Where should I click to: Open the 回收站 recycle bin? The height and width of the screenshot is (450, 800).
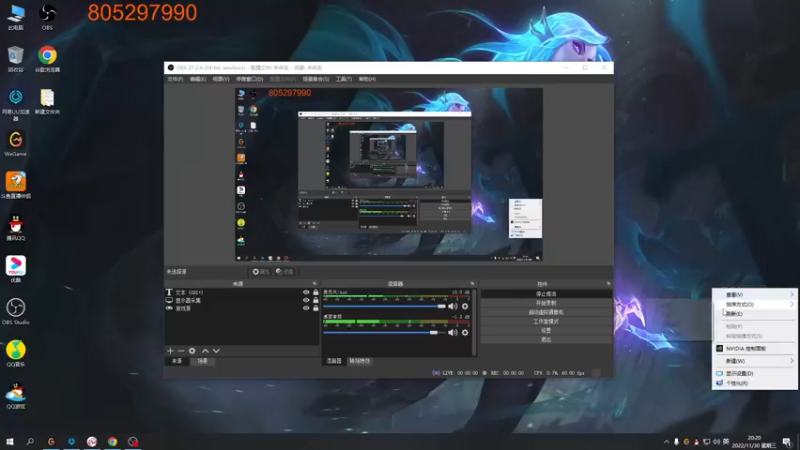16,59
